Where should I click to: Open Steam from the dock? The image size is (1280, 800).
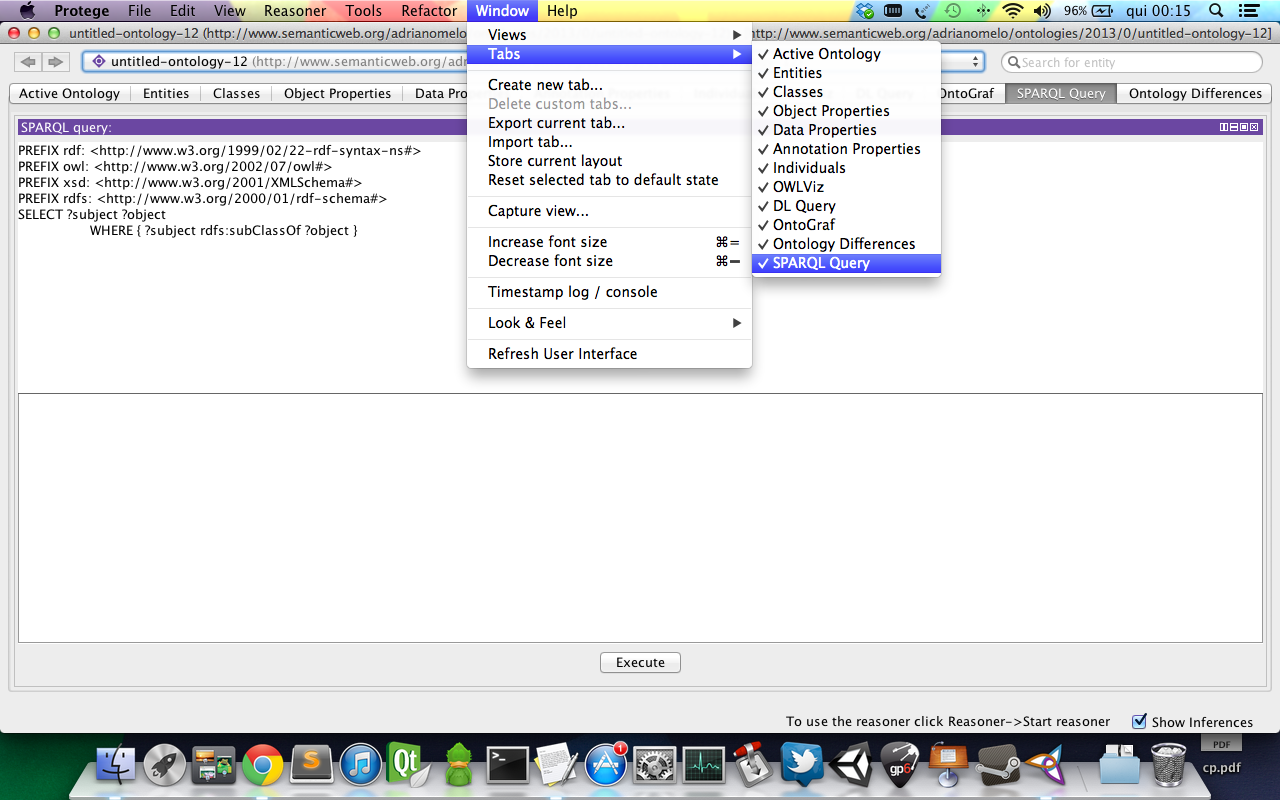coord(997,766)
